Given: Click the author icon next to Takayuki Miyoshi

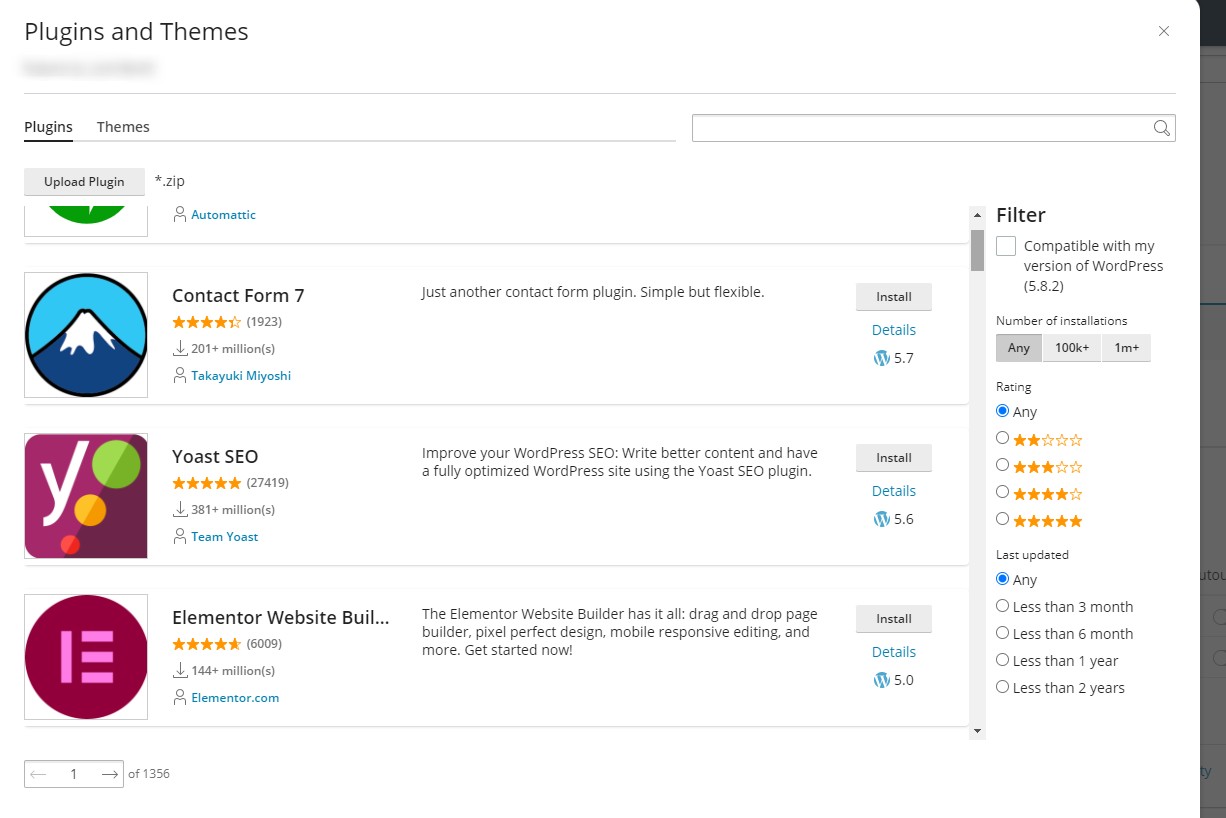Looking at the screenshot, I should click(x=179, y=375).
